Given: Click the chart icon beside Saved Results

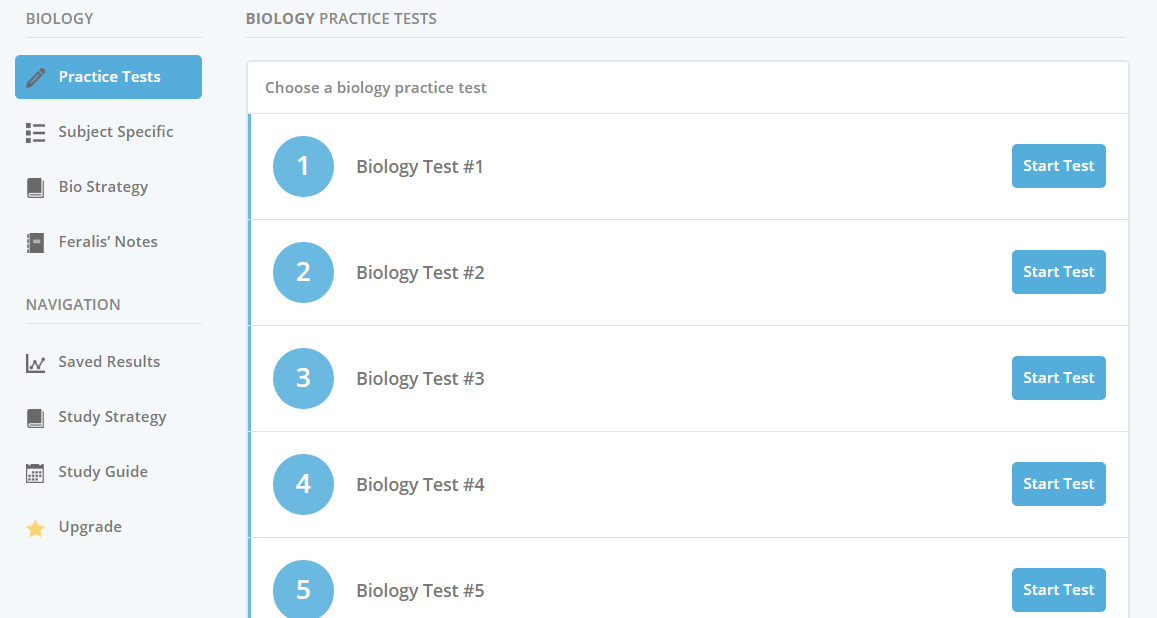Looking at the screenshot, I should coord(35,363).
